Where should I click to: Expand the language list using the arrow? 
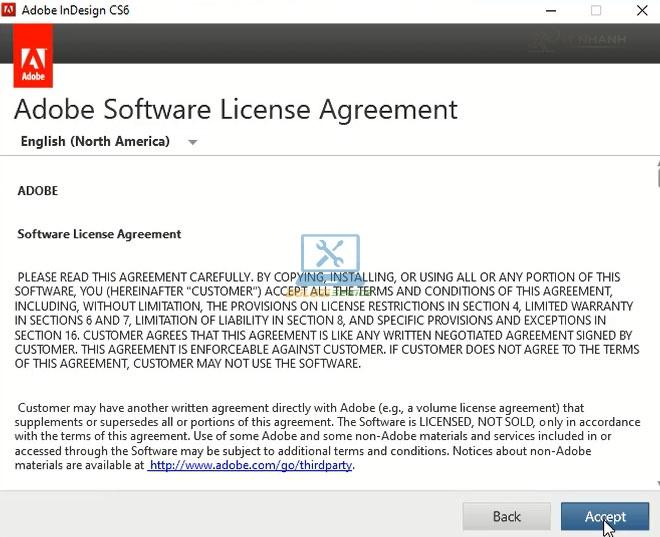coord(193,142)
